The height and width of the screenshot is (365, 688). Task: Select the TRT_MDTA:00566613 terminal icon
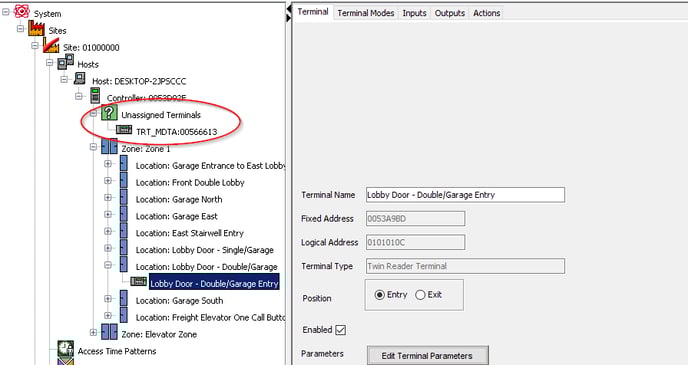[124, 130]
